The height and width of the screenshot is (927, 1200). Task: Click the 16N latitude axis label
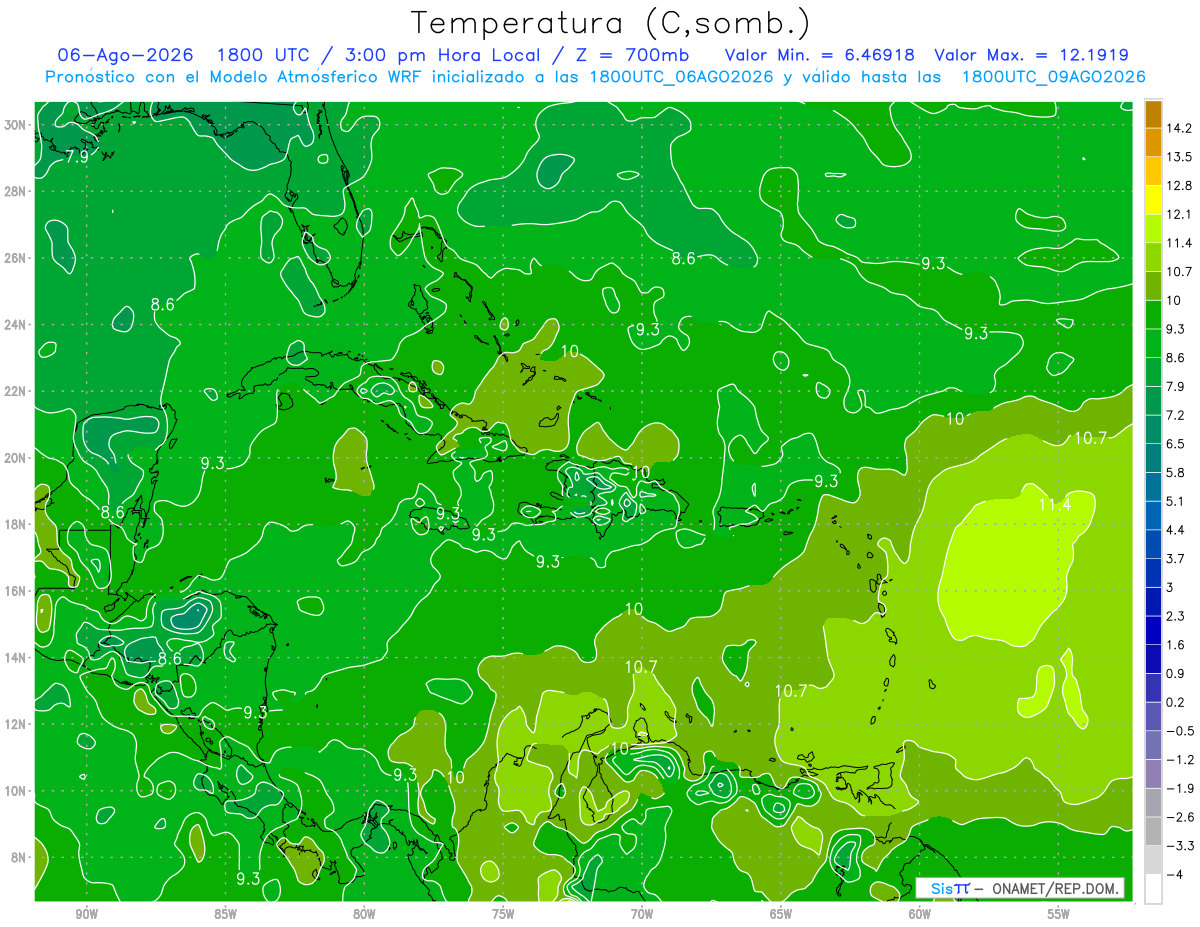[x=17, y=591]
